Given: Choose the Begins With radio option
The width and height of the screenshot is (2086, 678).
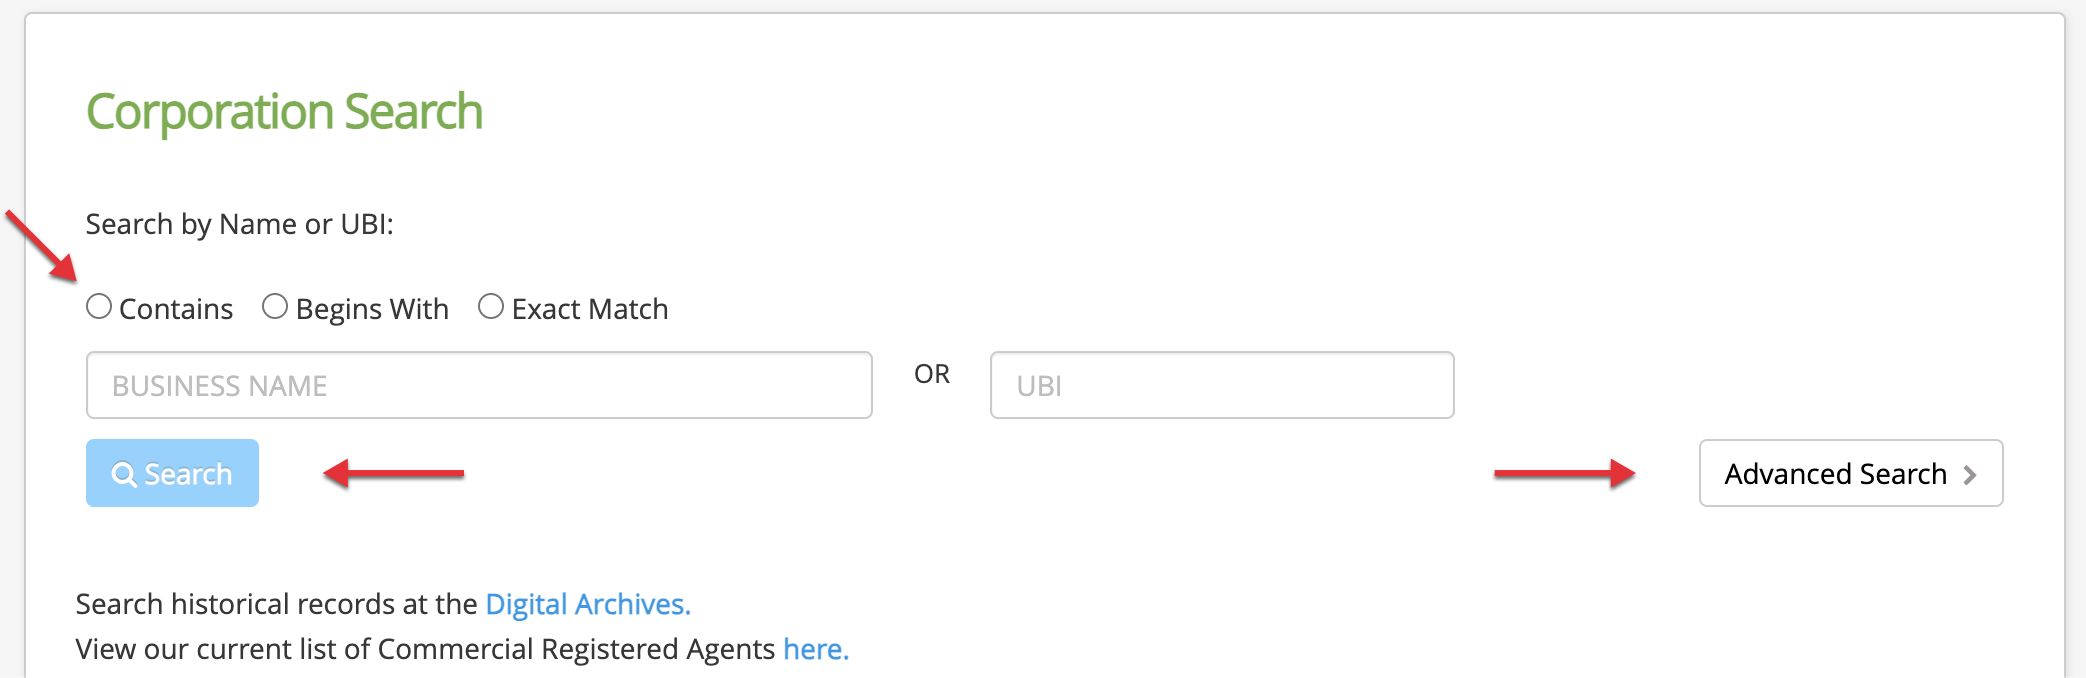Looking at the screenshot, I should 275,306.
